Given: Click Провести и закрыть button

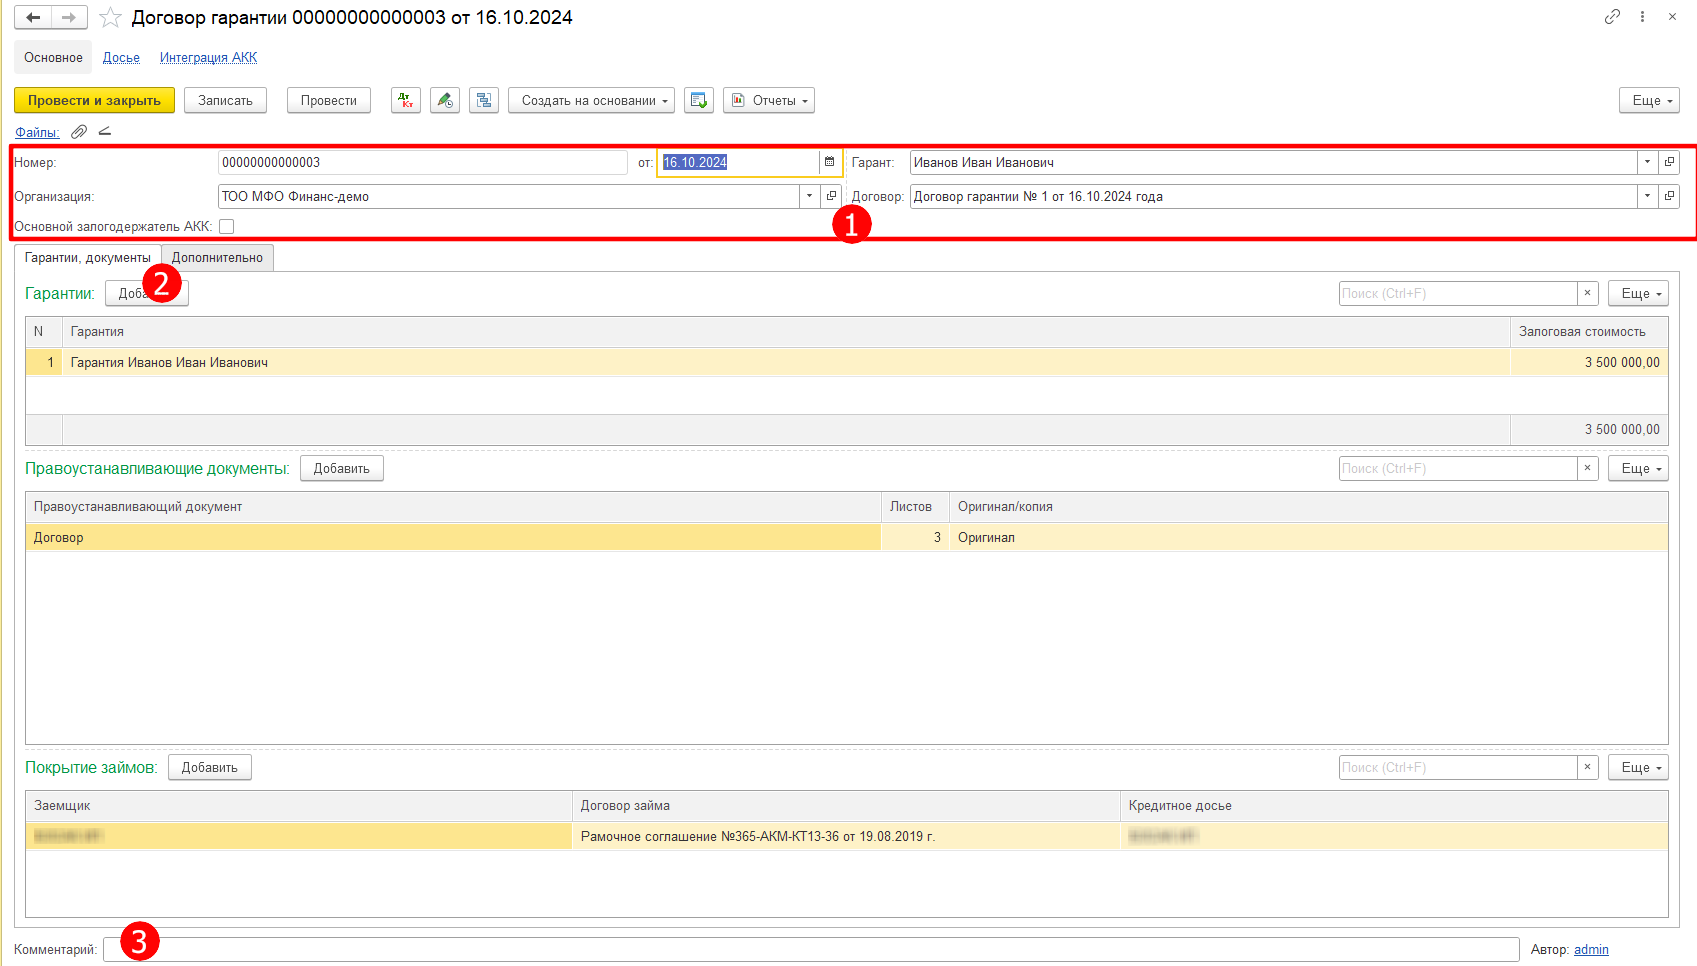Looking at the screenshot, I should [x=95, y=100].
